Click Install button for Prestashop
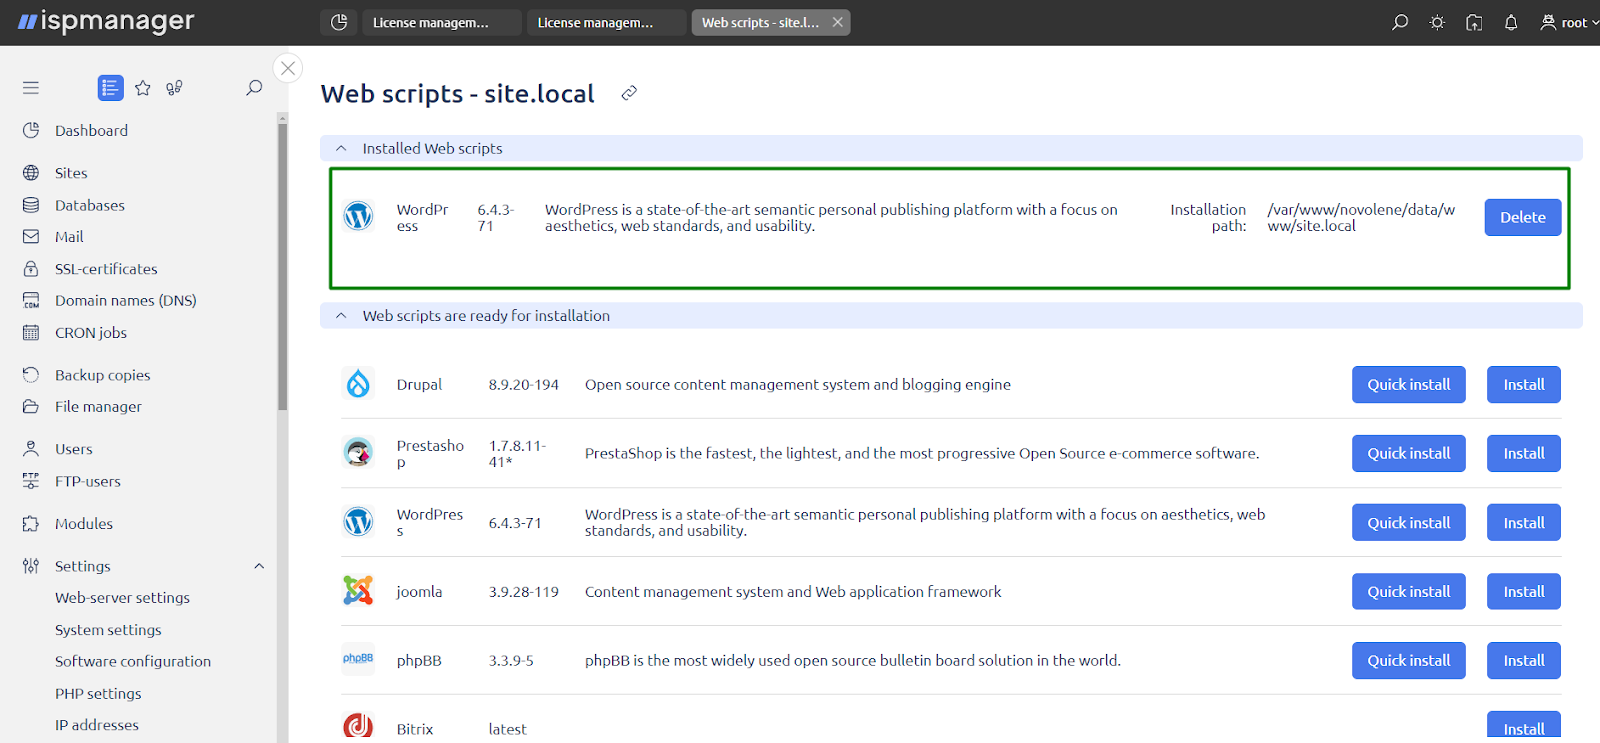The width and height of the screenshot is (1600, 743). 1524,453
